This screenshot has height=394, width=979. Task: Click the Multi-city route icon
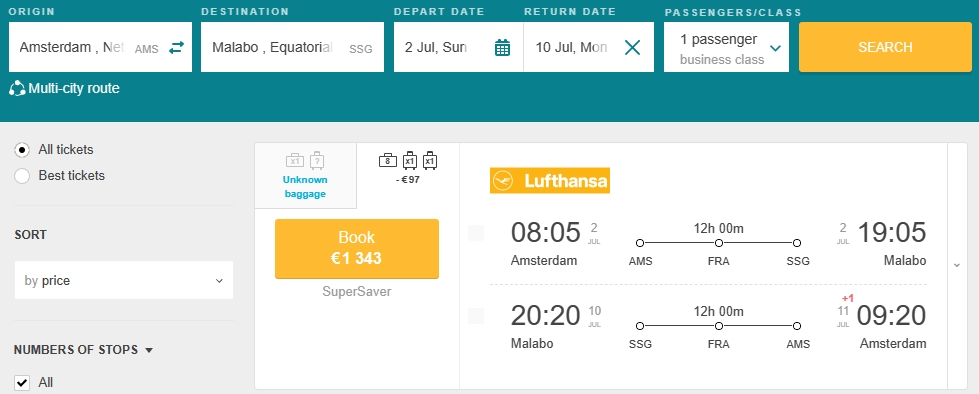(17, 89)
